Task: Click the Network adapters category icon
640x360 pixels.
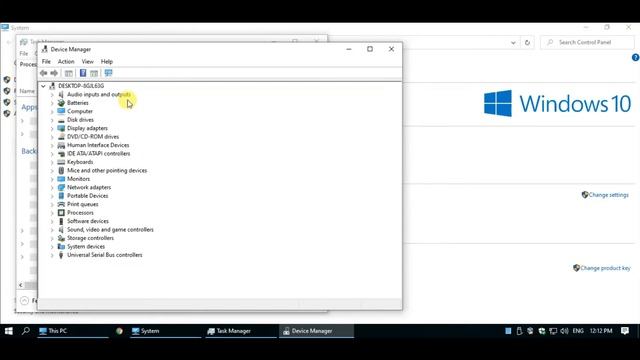Action: point(61,187)
